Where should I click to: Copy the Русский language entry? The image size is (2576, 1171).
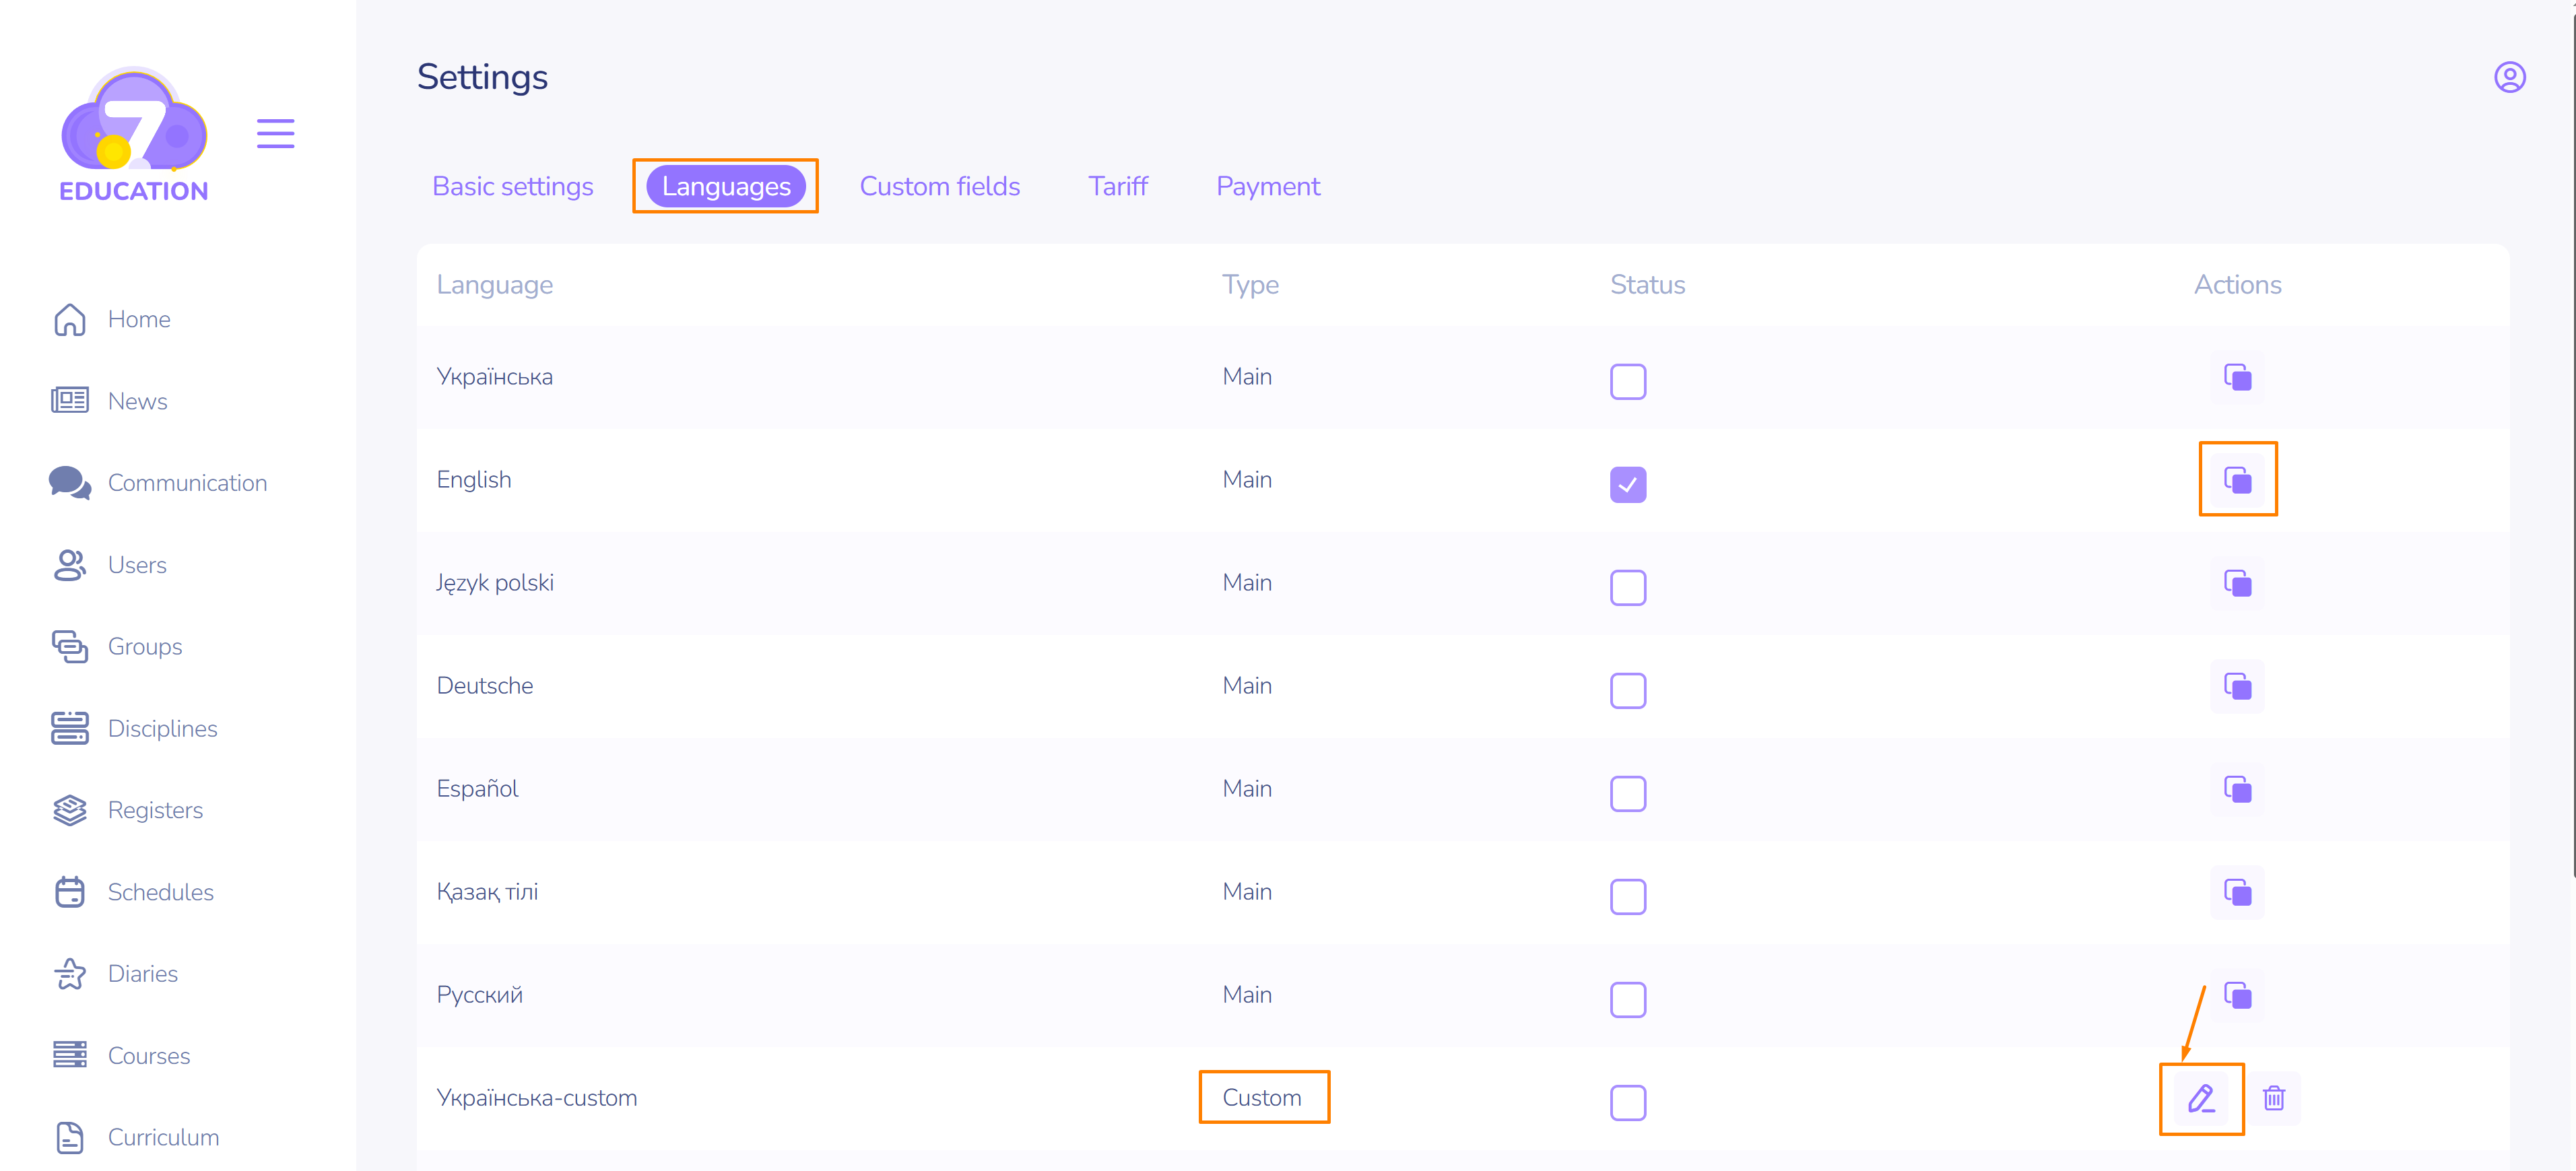point(2237,995)
